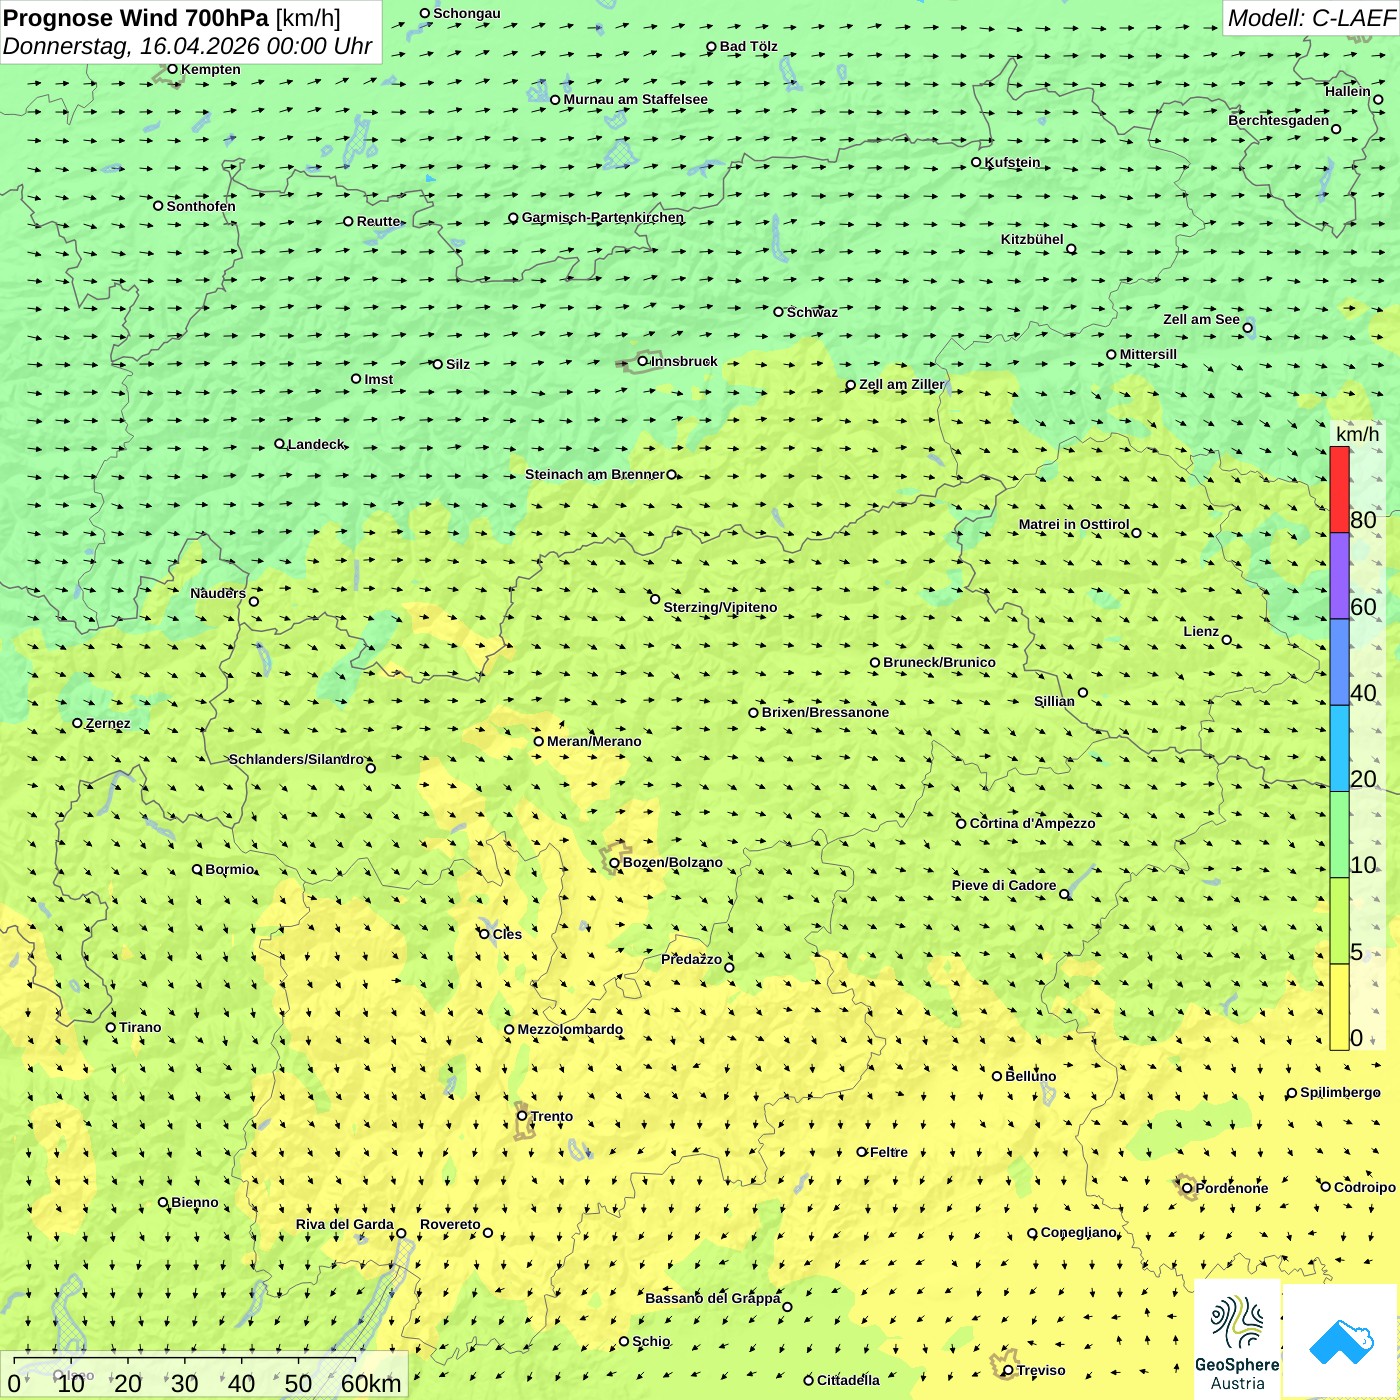Screen dimensions: 1400x1400
Task: Click the 'Mittersill' label
Action: 1148,354
